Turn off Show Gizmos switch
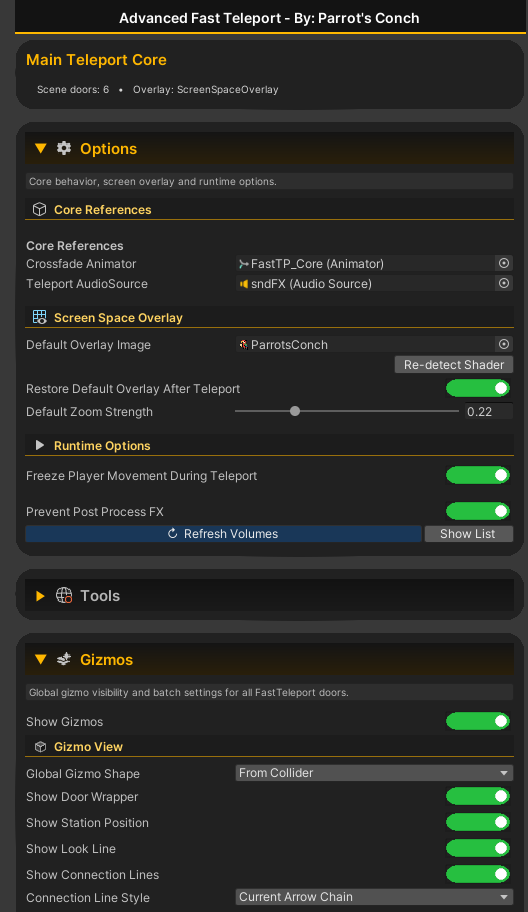 pos(478,721)
